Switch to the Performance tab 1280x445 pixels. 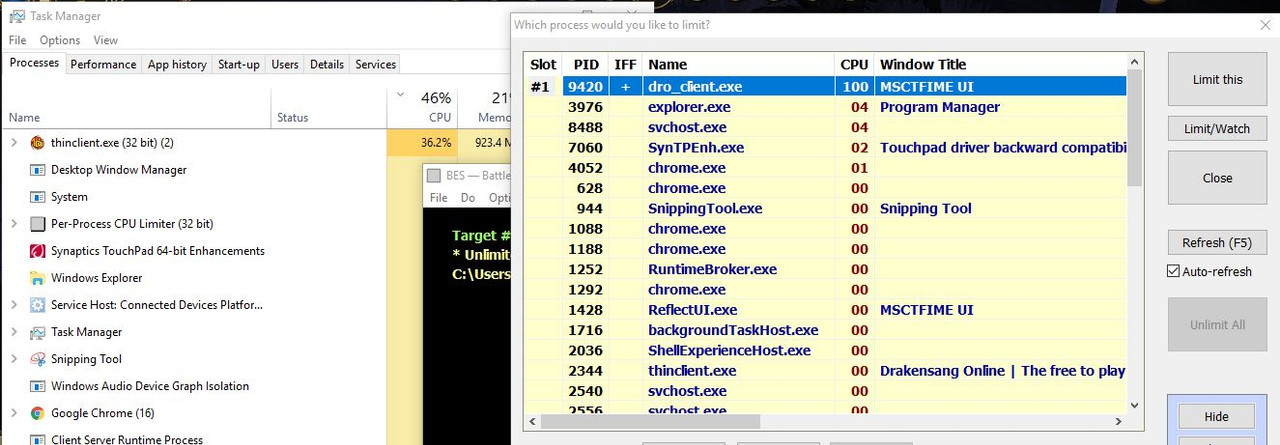click(x=103, y=64)
